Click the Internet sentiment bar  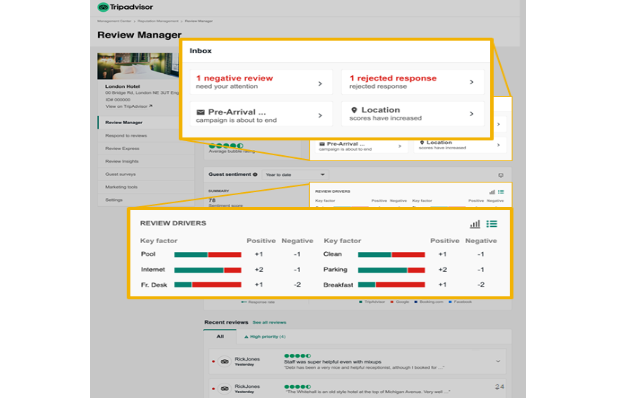(x=208, y=270)
